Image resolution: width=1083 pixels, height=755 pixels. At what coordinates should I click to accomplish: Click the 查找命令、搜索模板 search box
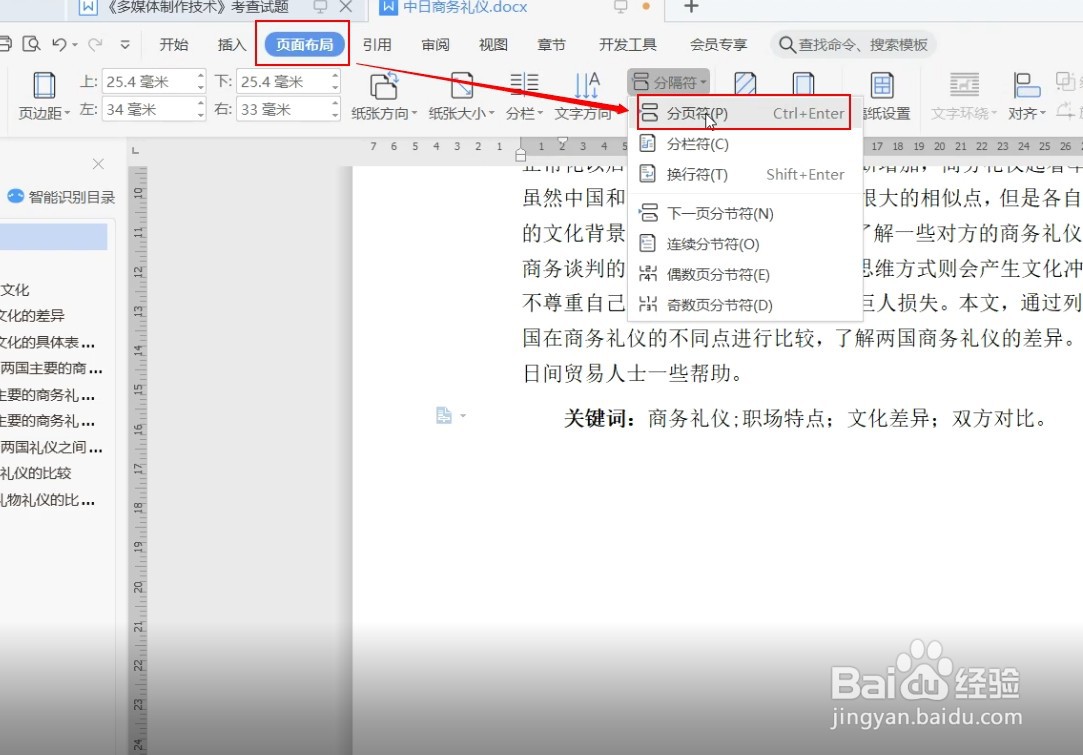tap(853, 44)
